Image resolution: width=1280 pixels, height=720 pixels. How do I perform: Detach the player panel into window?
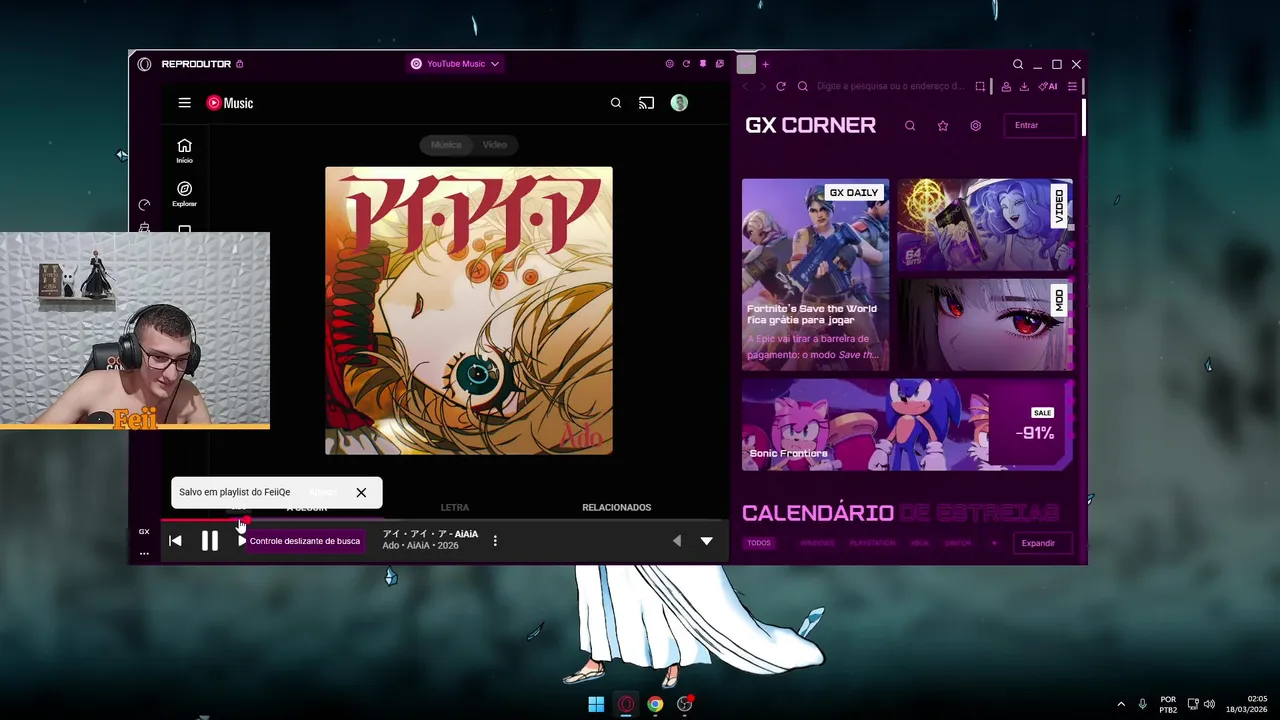click(719, 64)
